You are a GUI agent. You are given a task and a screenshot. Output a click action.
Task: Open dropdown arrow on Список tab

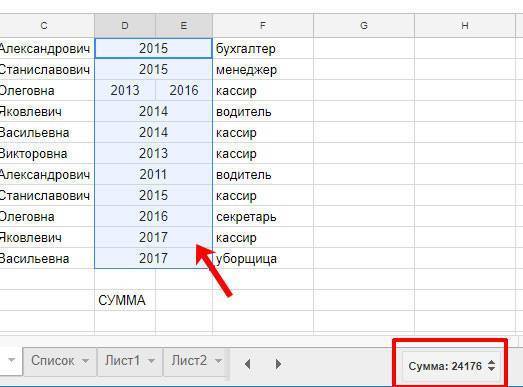click(x=86, y=361)
